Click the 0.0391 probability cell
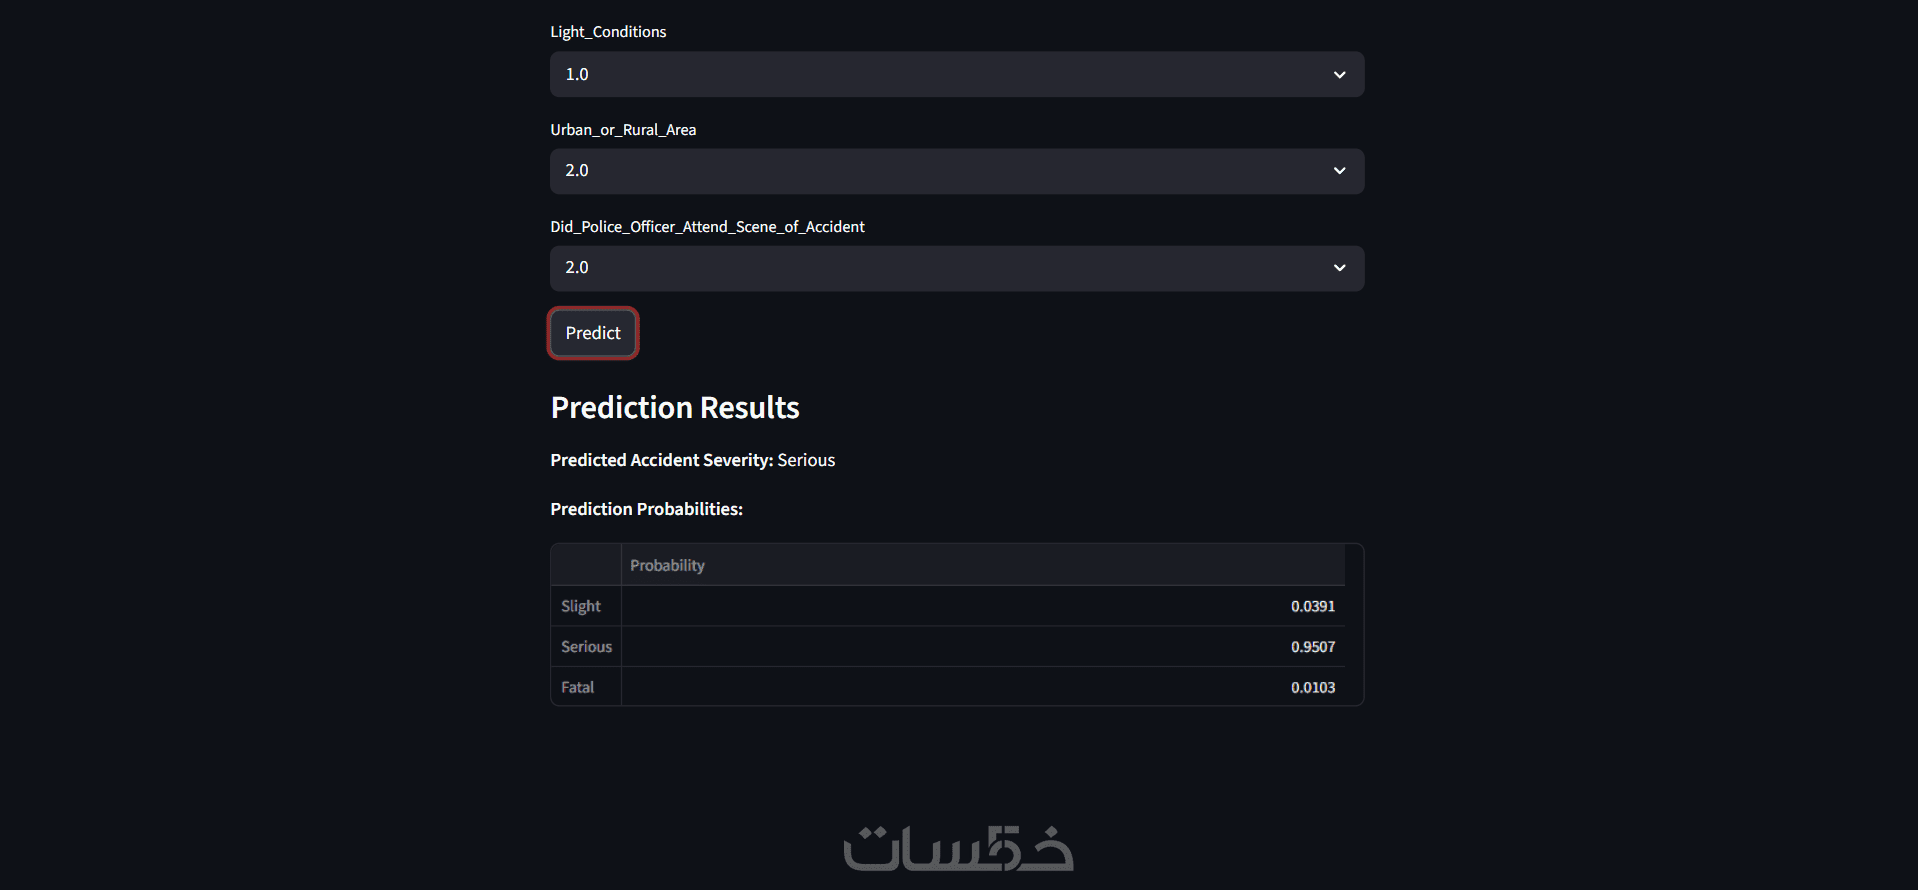 [1312, 606]
